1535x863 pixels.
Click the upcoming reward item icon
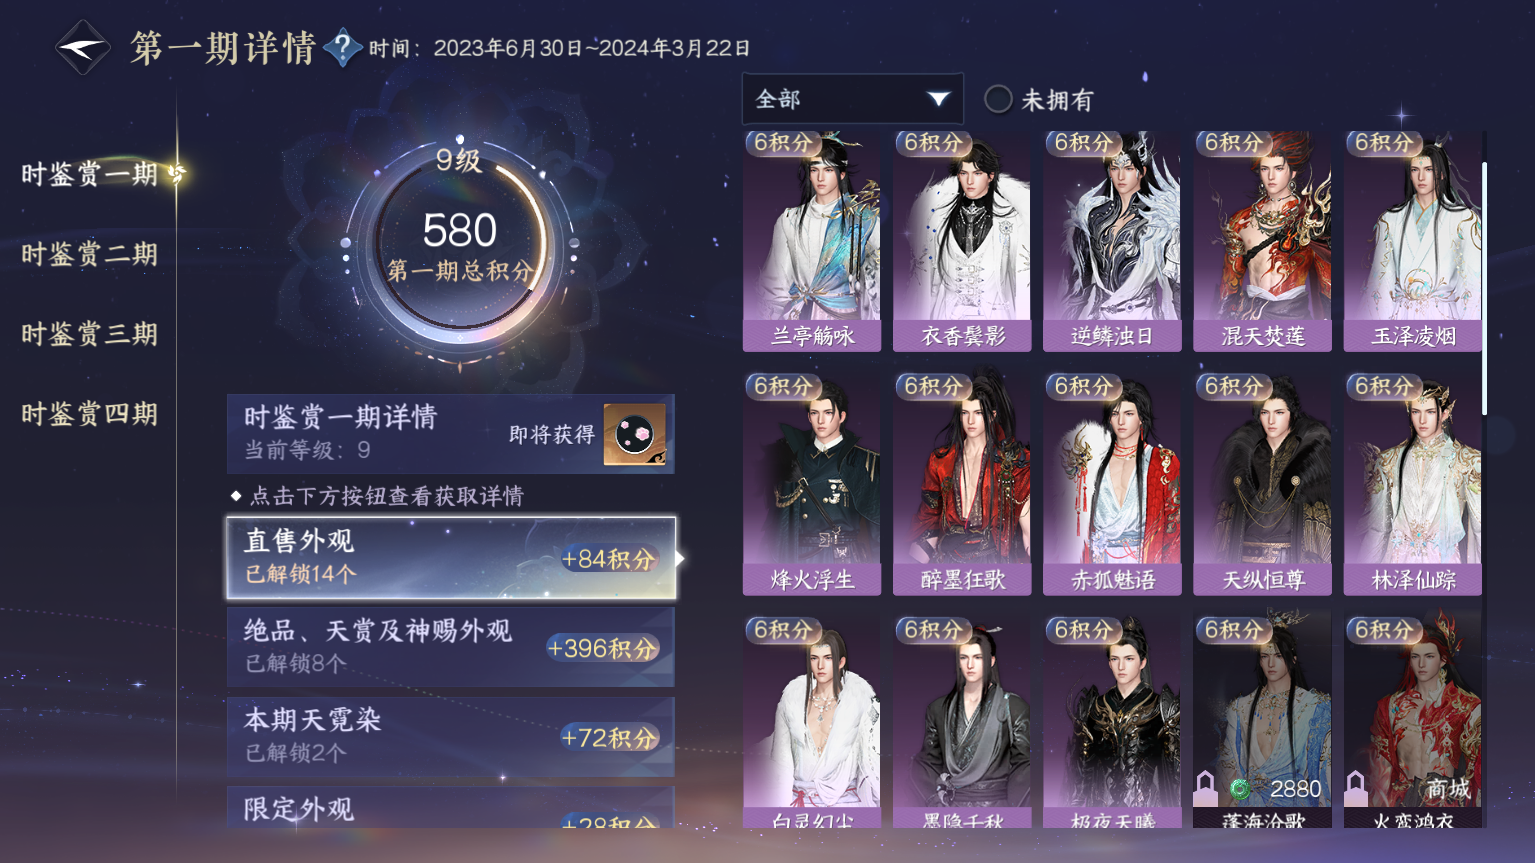tap(634, 434)
